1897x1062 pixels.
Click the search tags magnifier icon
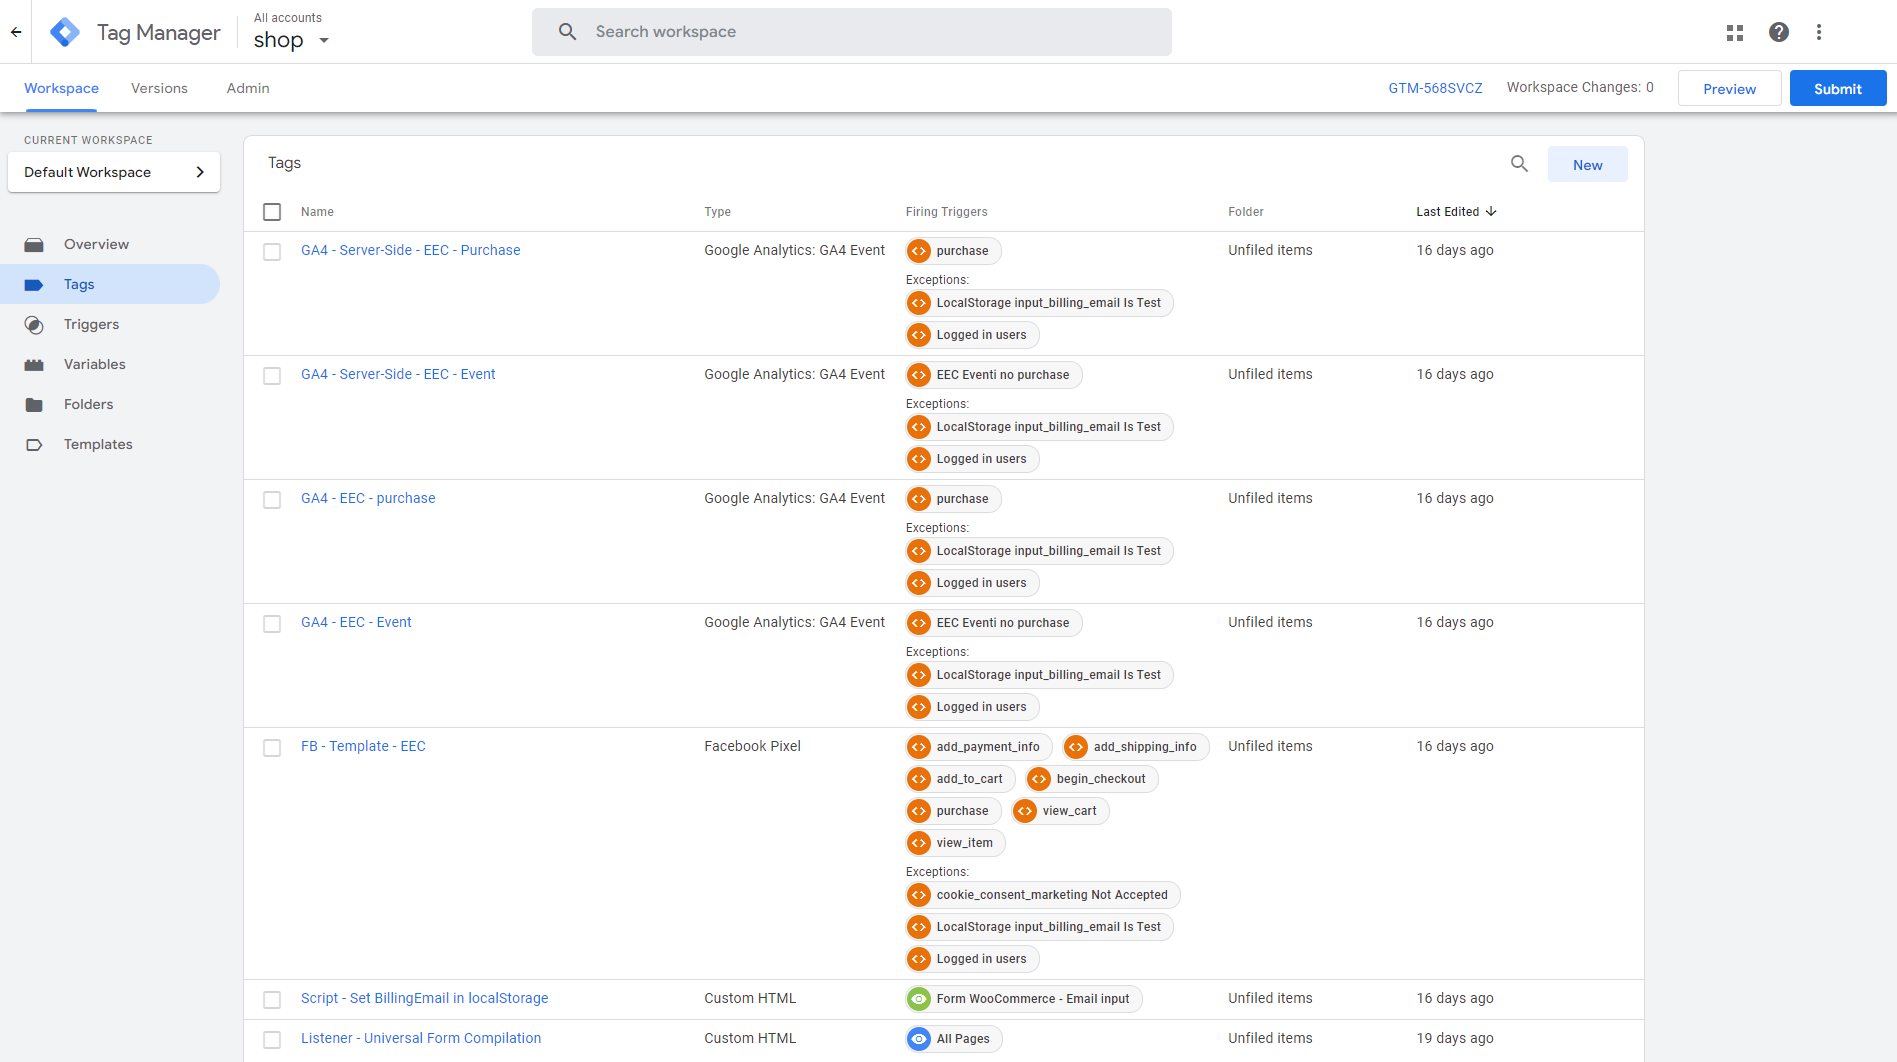tap(1519, 164)
